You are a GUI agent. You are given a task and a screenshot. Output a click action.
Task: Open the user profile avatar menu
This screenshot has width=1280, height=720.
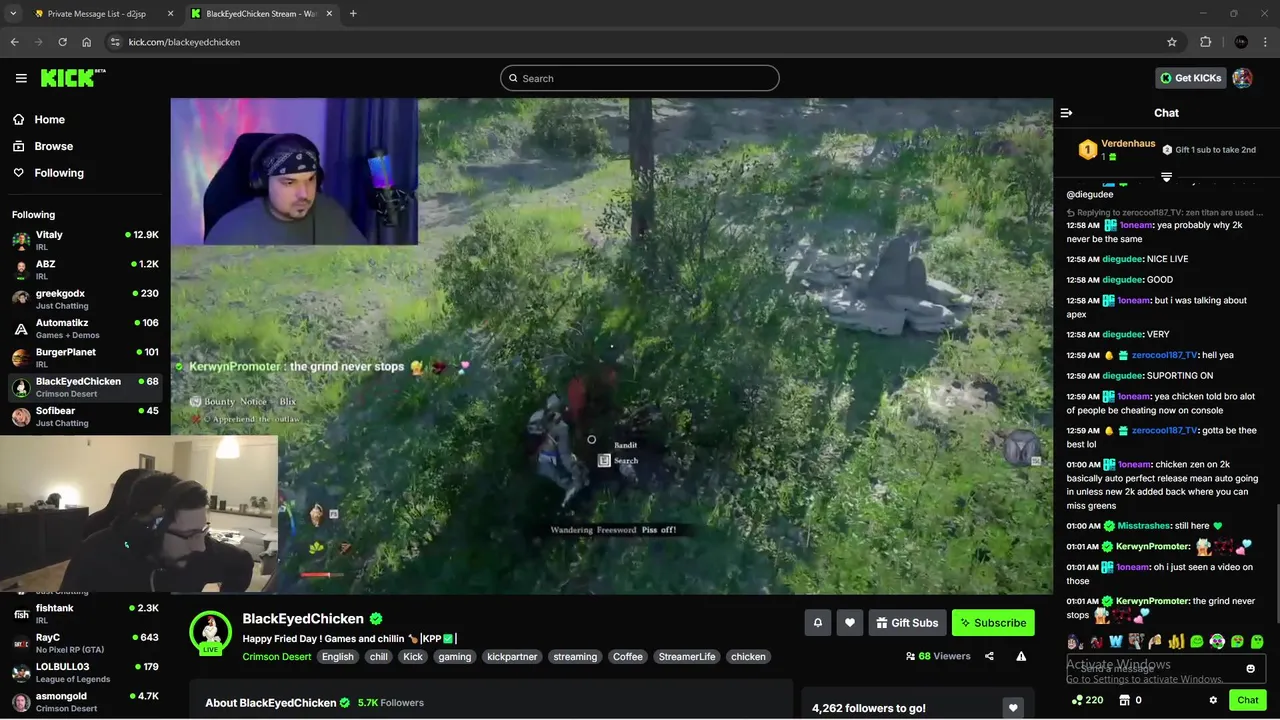click(x=1243, y=78)
